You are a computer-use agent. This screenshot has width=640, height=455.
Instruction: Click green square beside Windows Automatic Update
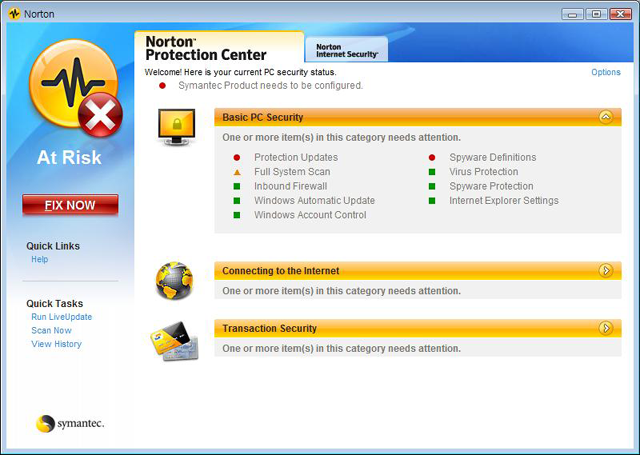pos(237,201)
